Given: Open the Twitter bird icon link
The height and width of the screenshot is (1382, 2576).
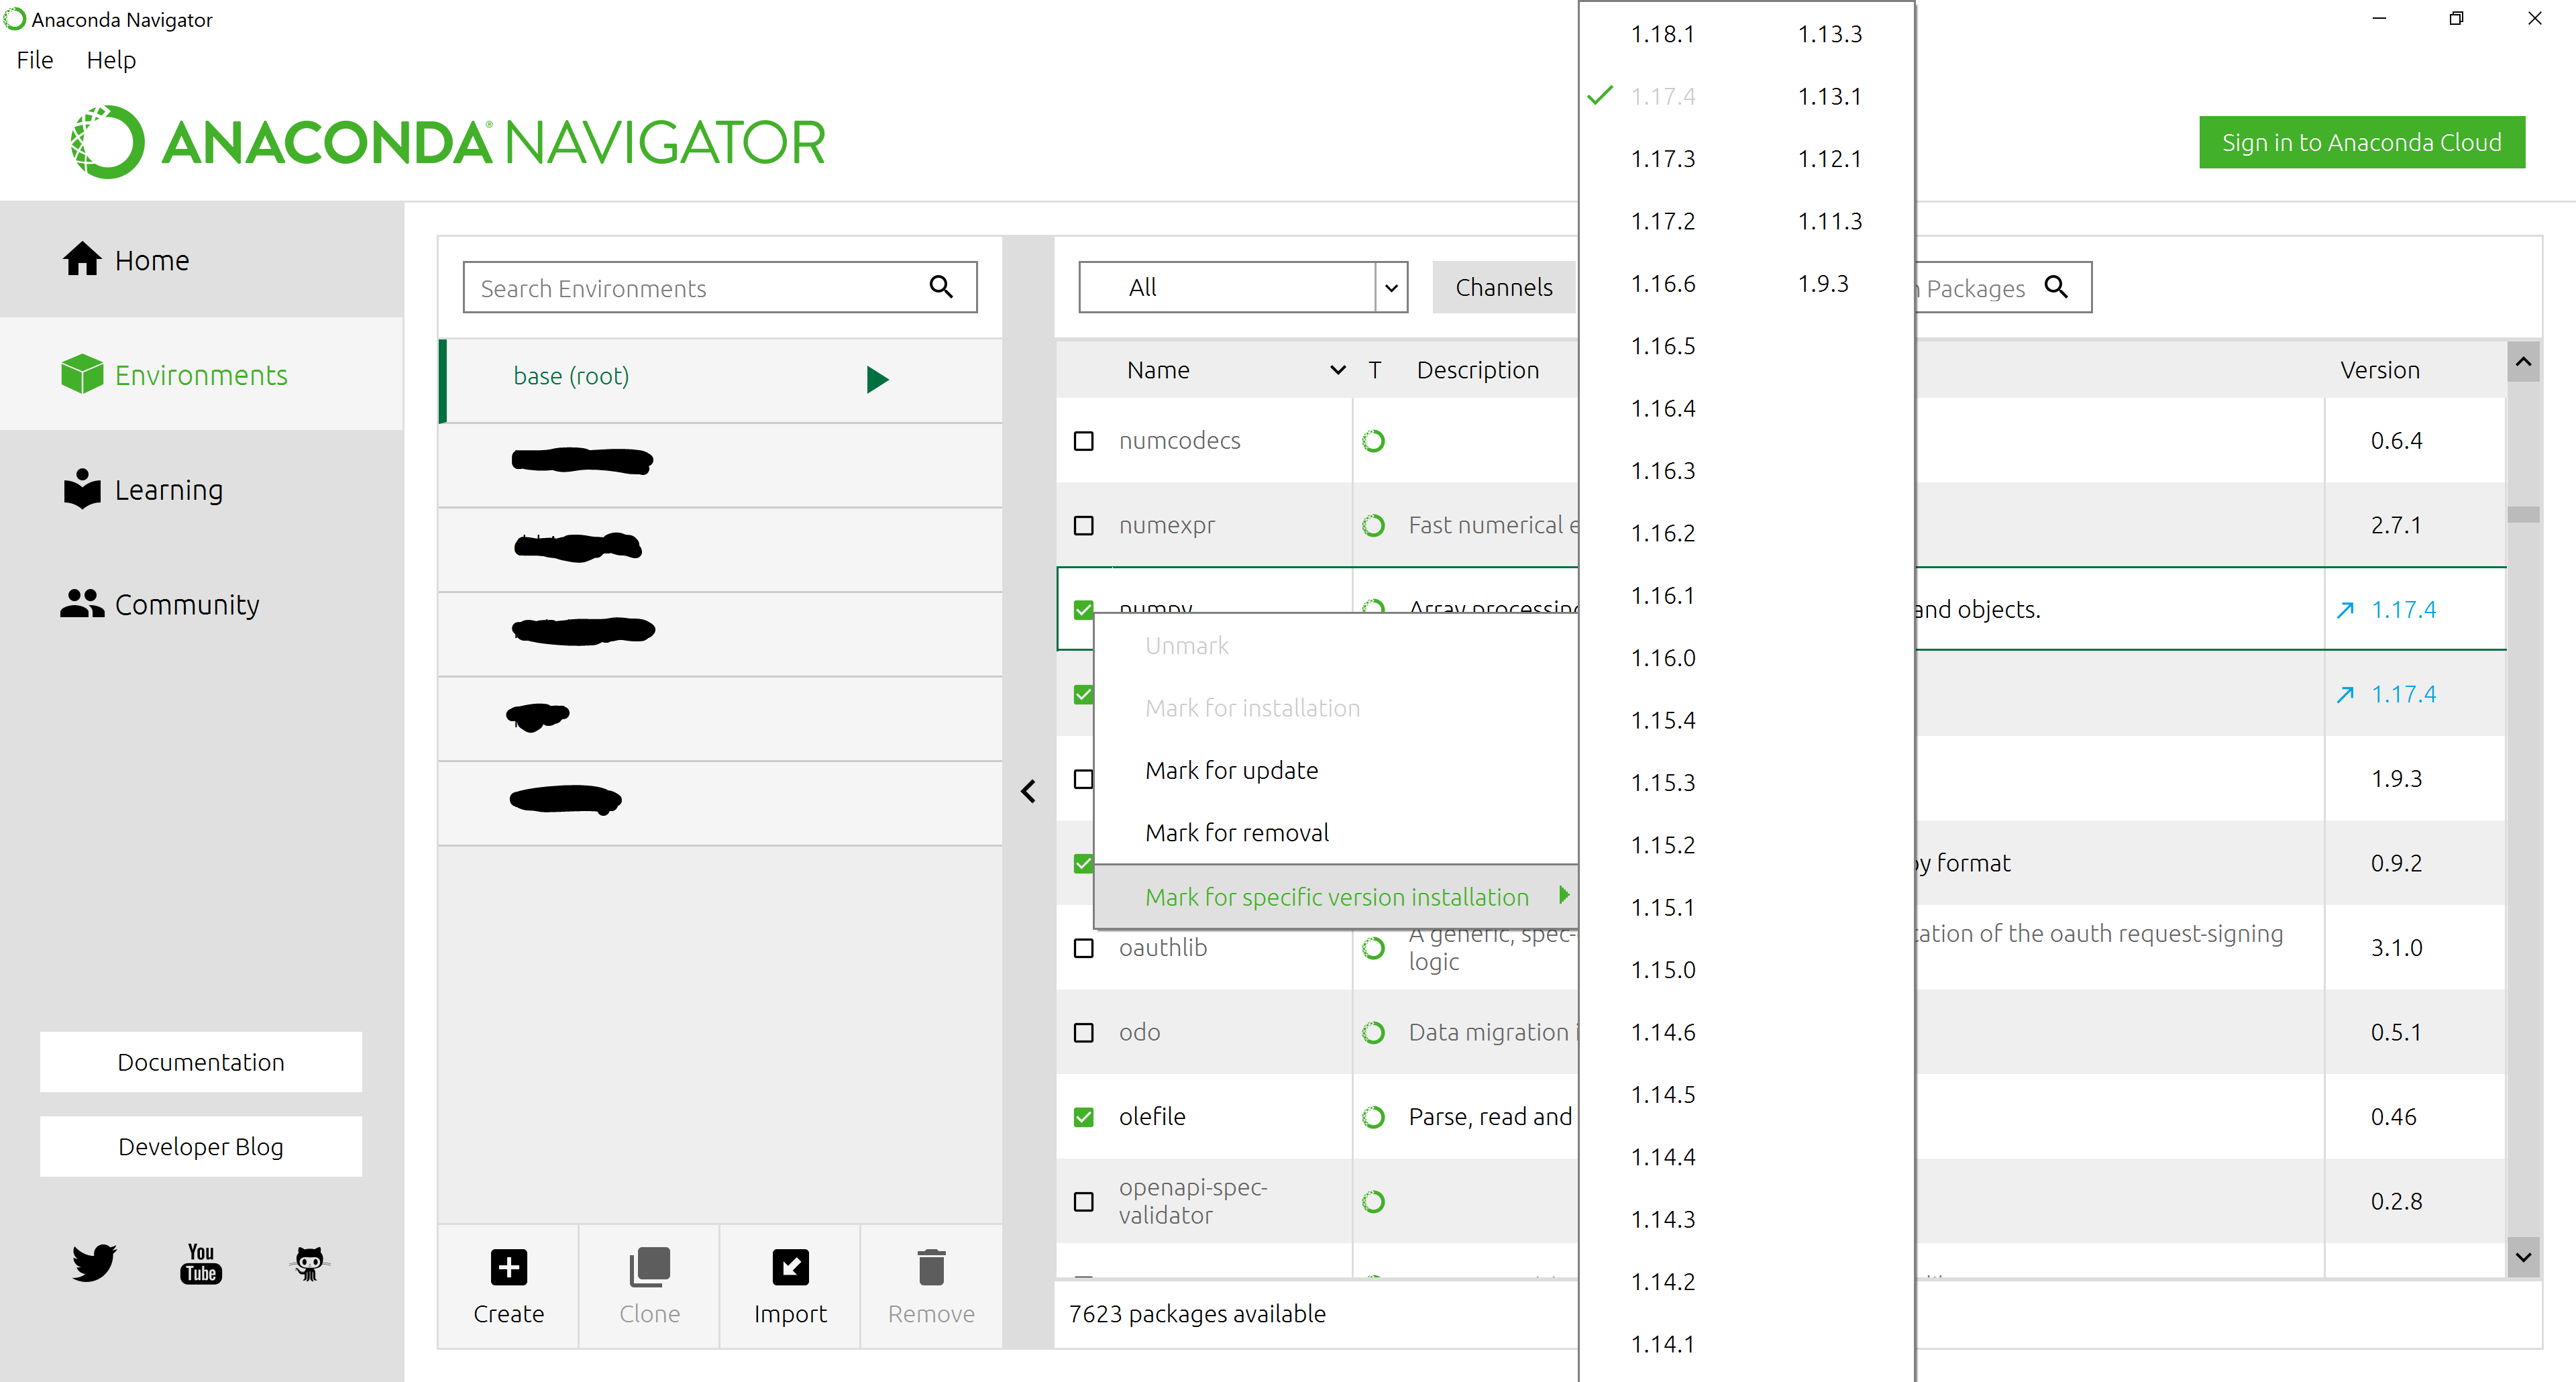Looking at the screenshot, I should 94,1263.
